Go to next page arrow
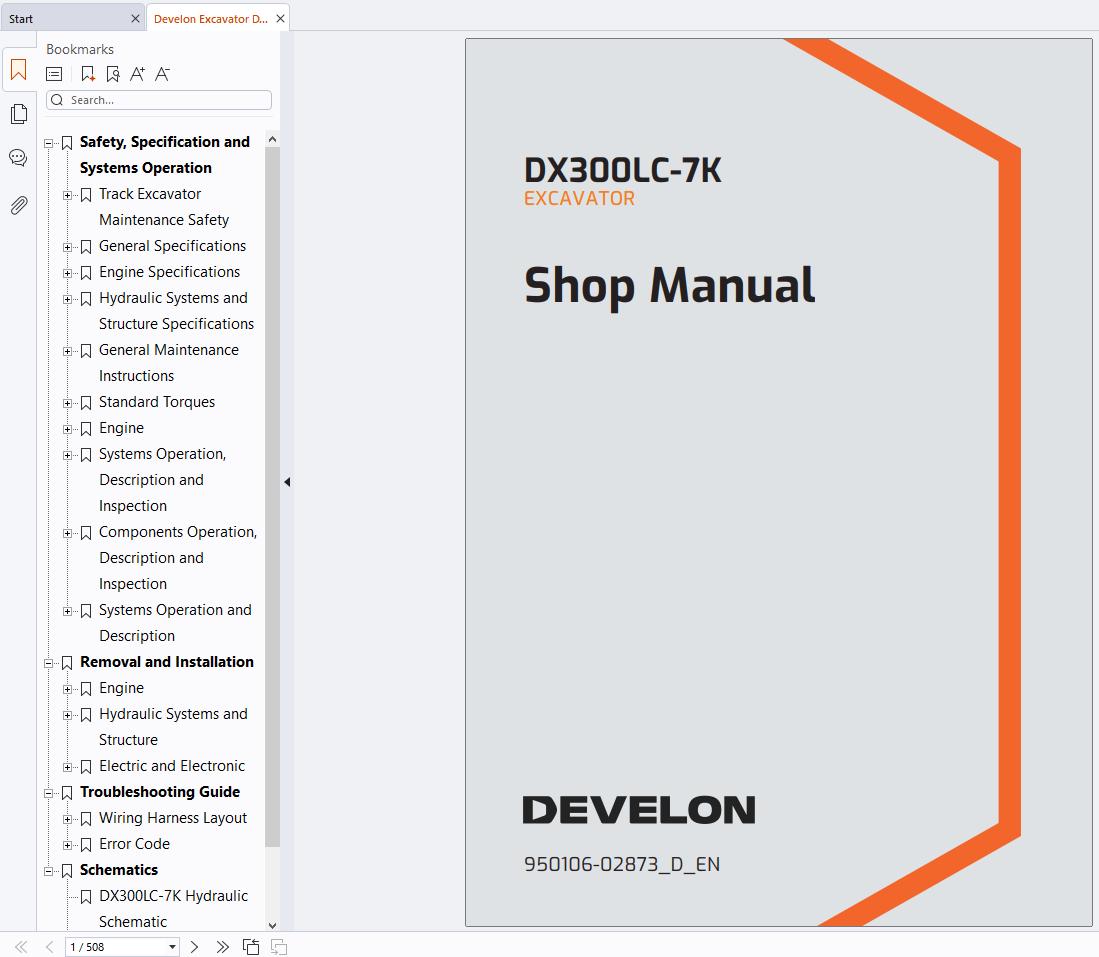Image resolution: width=1099 pixels, height=957 pixels. point(194,946)
